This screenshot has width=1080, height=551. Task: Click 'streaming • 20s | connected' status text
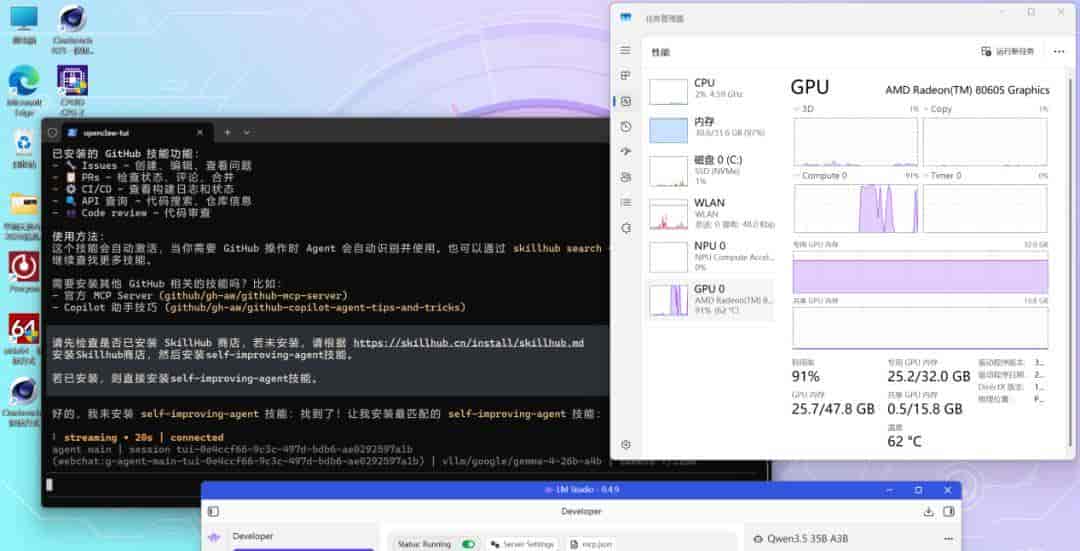144,437
